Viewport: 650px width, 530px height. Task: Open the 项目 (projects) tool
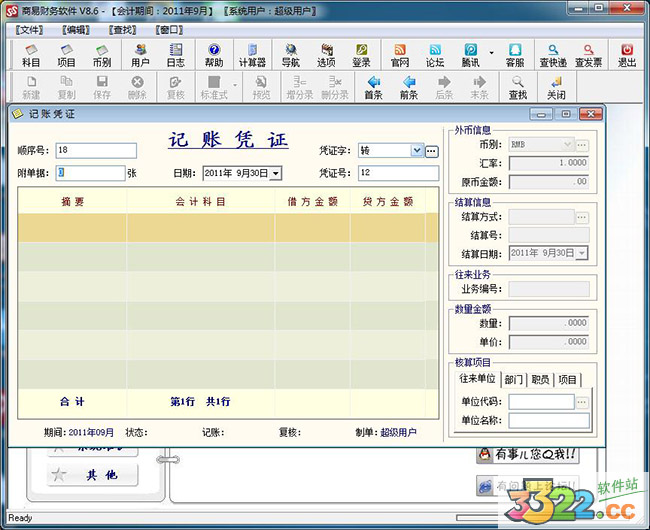[x=66, y=56]
